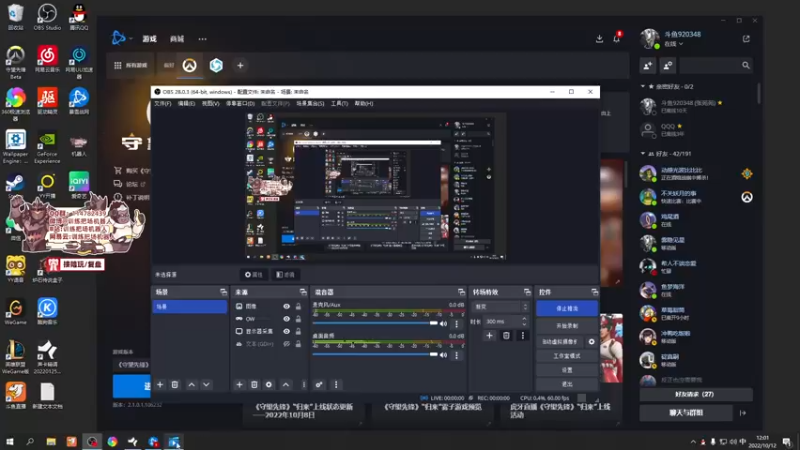The height and width of the screenshot is (450, 800).
Task: Move the selected source up
Action: point(286,385)
